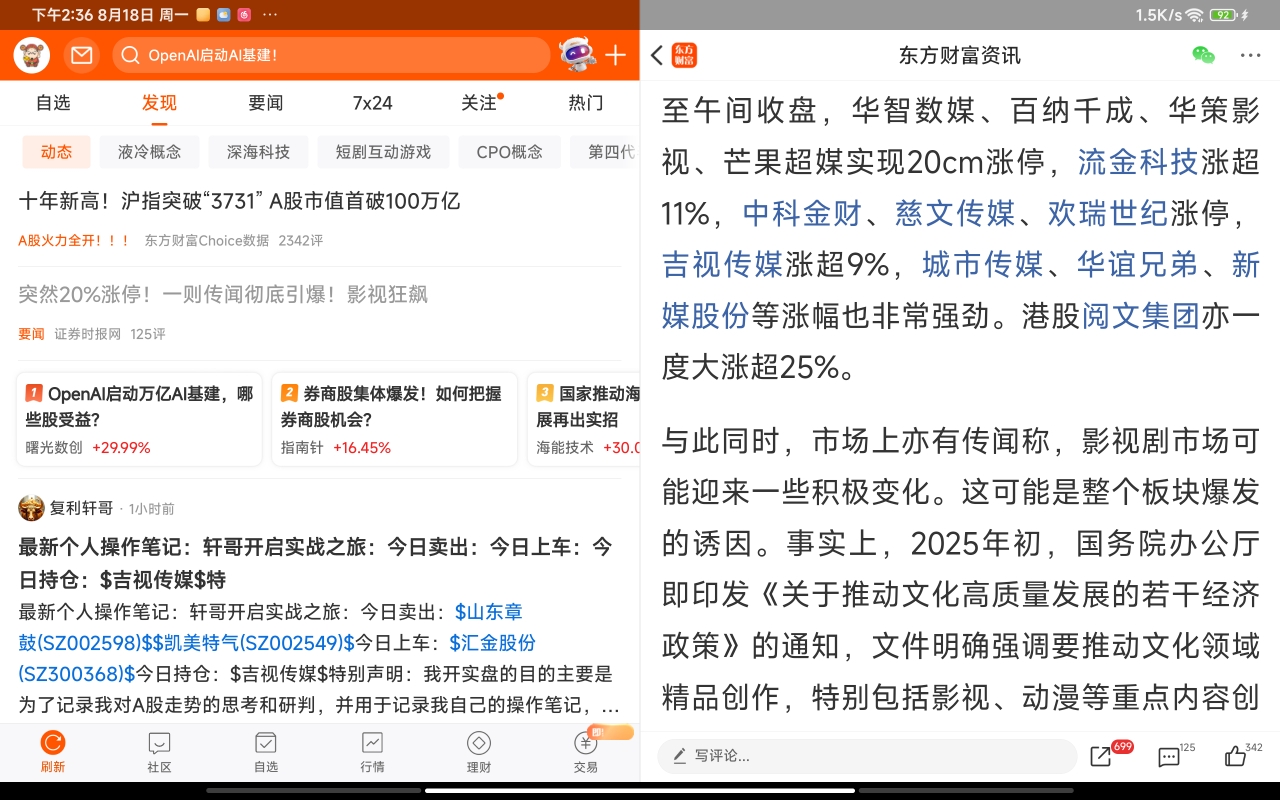Tap the three dots in top status bar
The height and width of the screenshot is (800, 1280).
pos(270,15)
